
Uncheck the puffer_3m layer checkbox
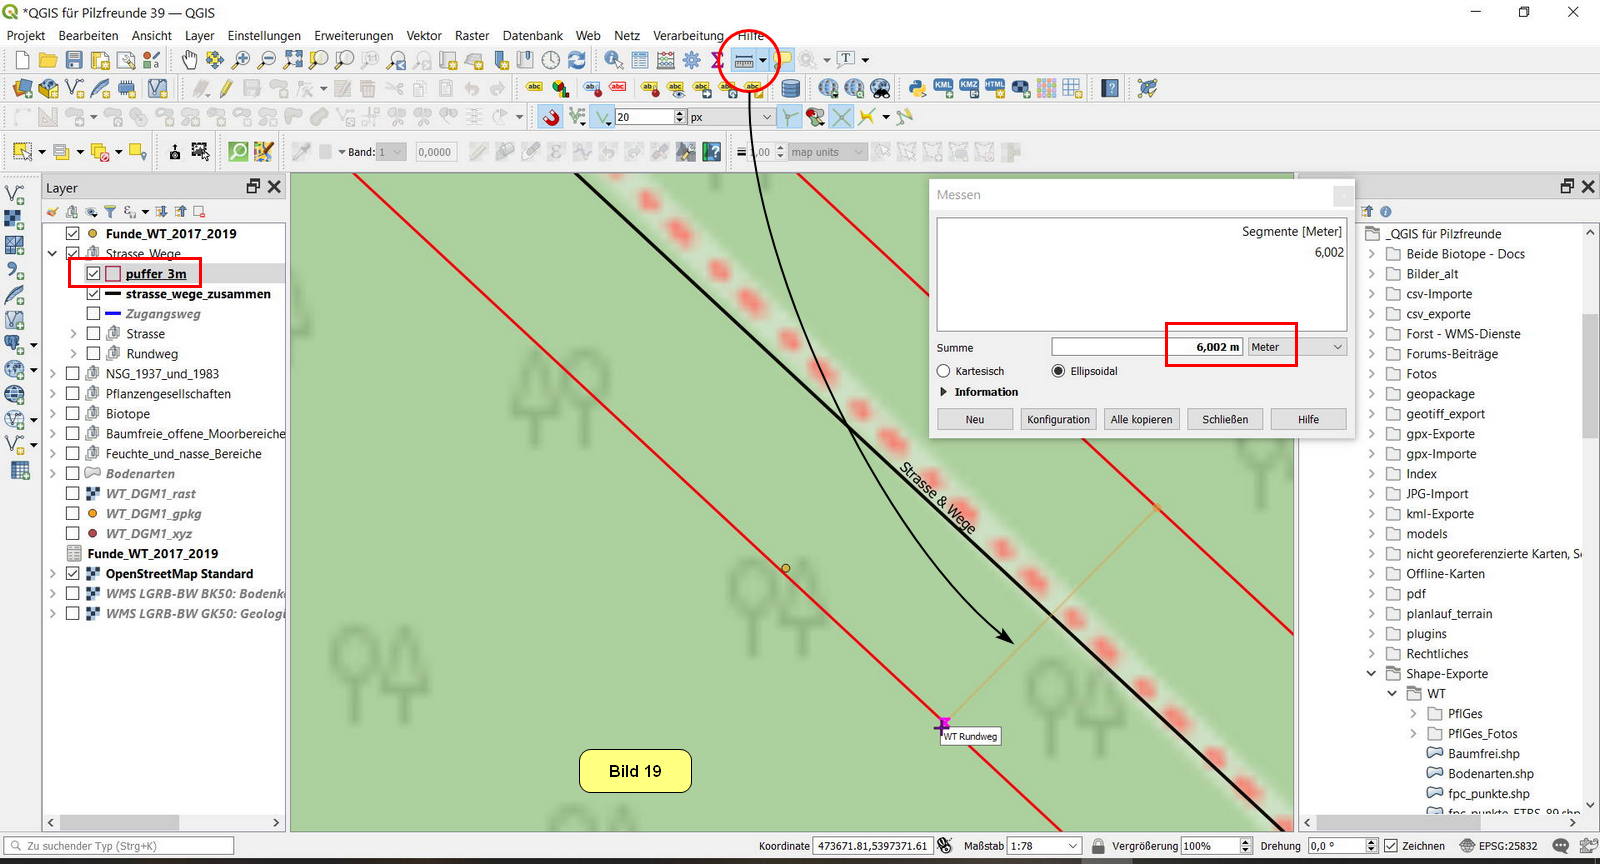(93, 274)
